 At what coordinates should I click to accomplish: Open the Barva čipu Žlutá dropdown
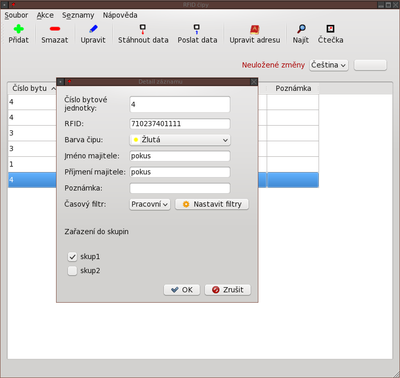pyautogui.click(x=180, y=140)
